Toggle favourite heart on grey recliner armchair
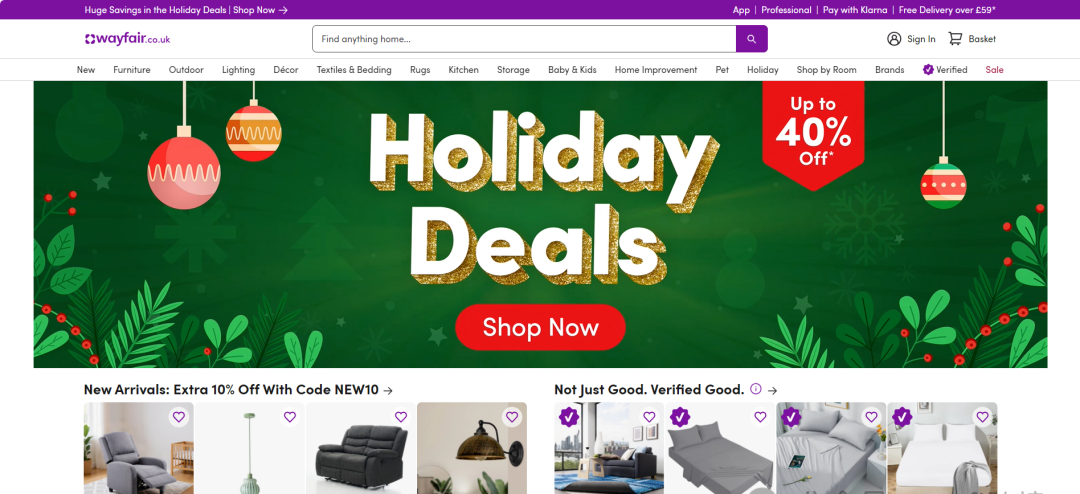 pyautogui.click(x=179, y=417)
